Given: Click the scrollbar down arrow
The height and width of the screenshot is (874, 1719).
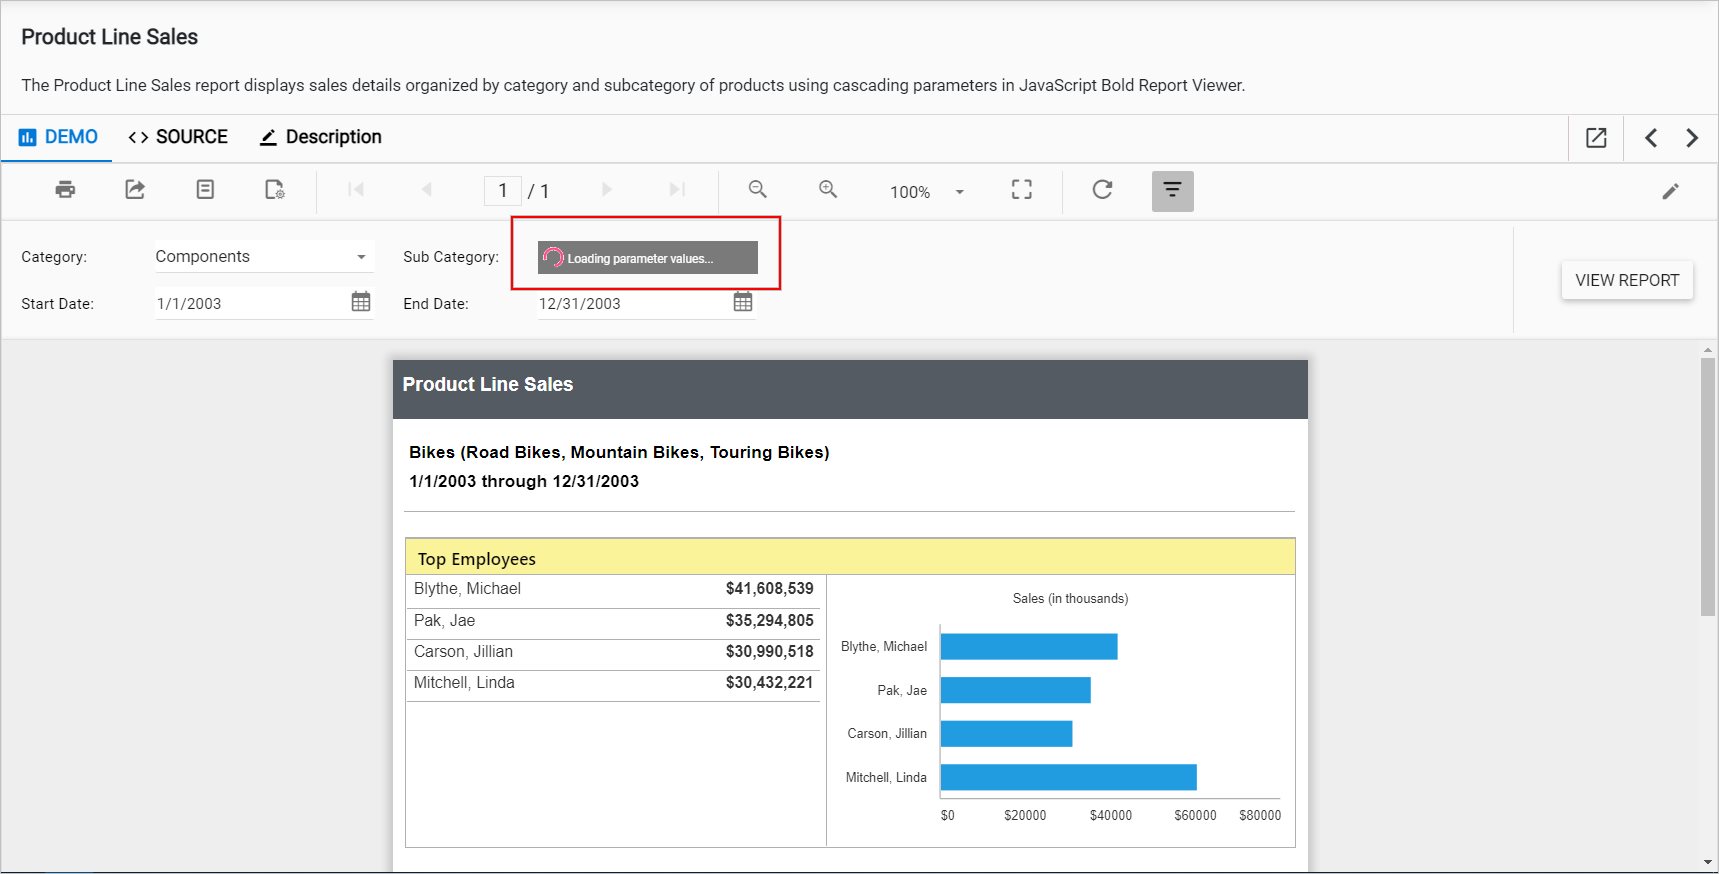Looking at the screenshot, I should tap(1708, 862).
